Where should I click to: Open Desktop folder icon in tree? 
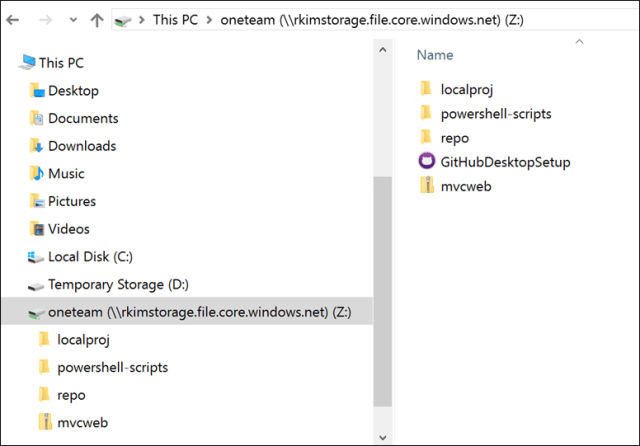[x=37, y=91]
